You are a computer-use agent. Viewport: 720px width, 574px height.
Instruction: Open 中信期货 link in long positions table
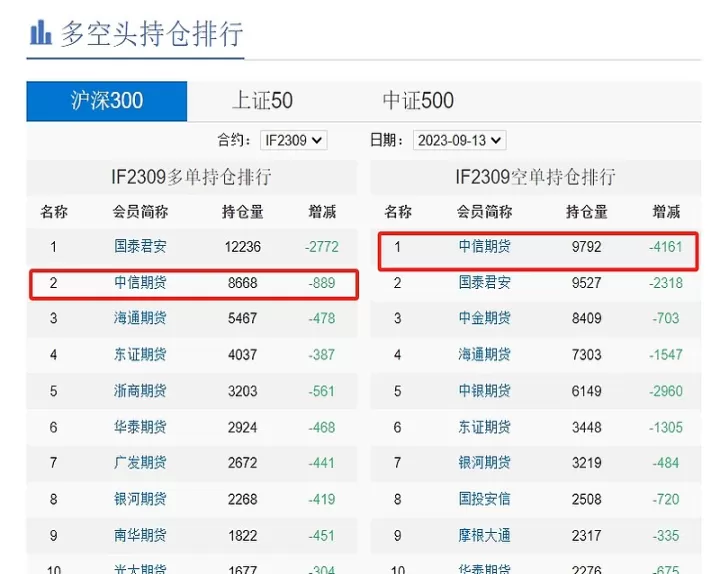(140, 282)
